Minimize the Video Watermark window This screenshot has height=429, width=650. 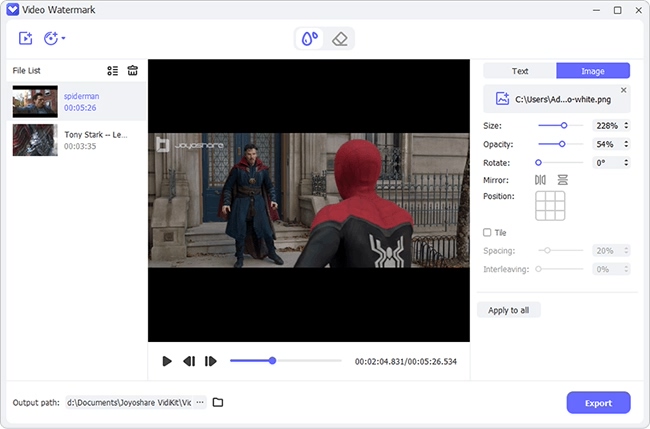point(597,10)
